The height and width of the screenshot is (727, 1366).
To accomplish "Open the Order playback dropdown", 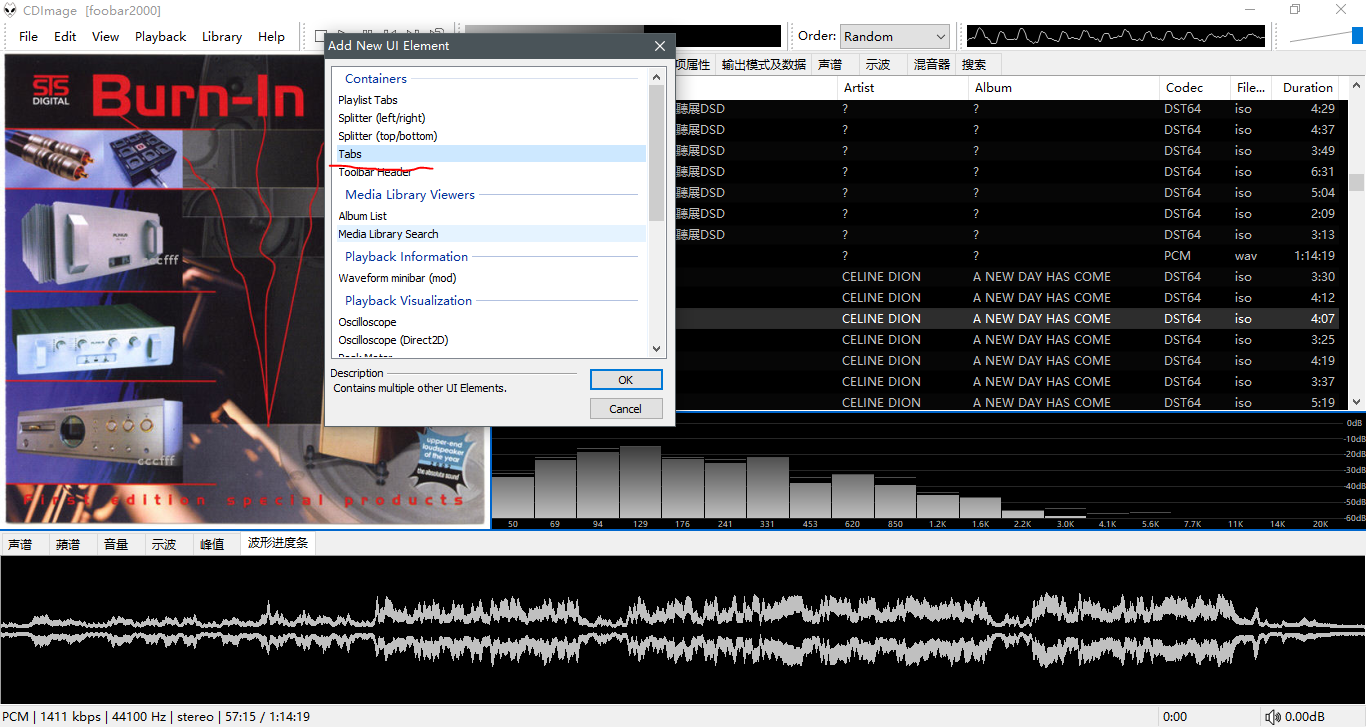I will (x=894, y=36).
